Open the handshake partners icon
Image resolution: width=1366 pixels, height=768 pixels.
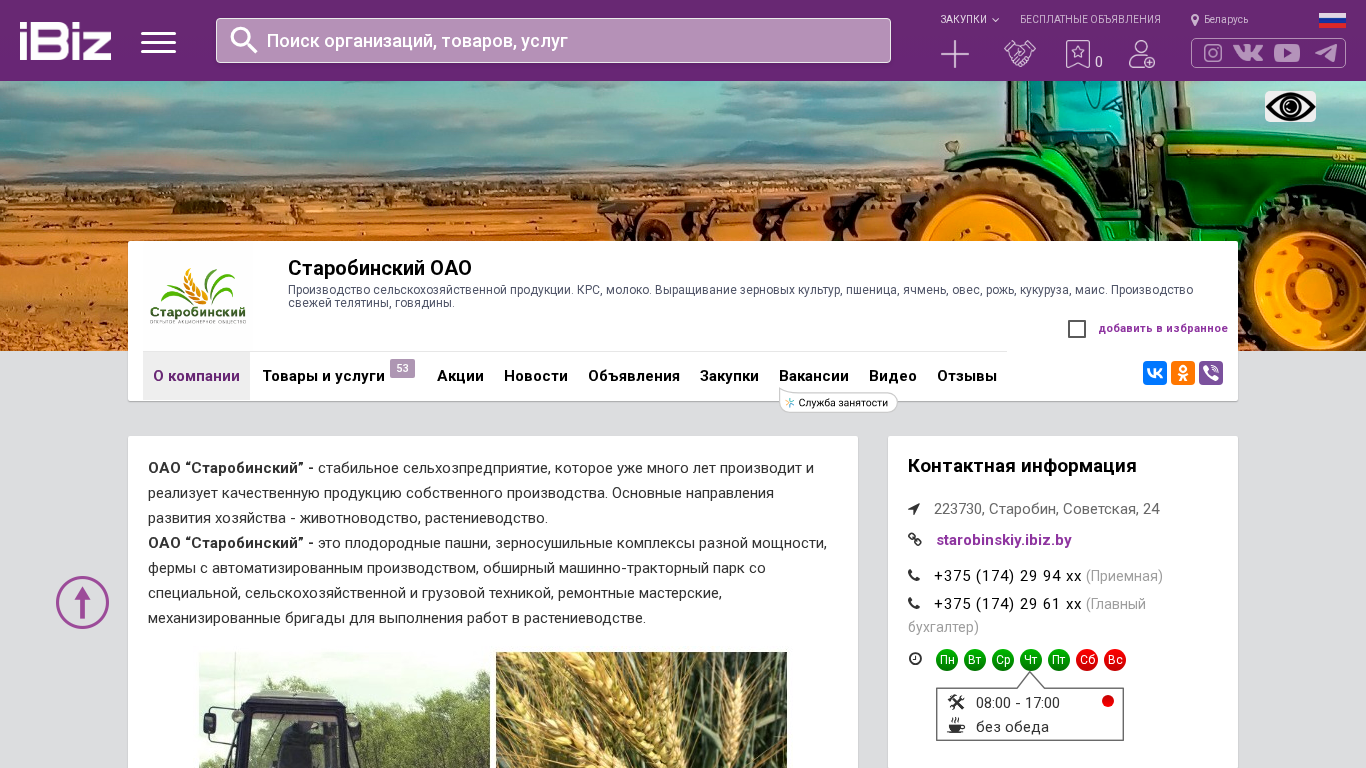click(1020, 54)
